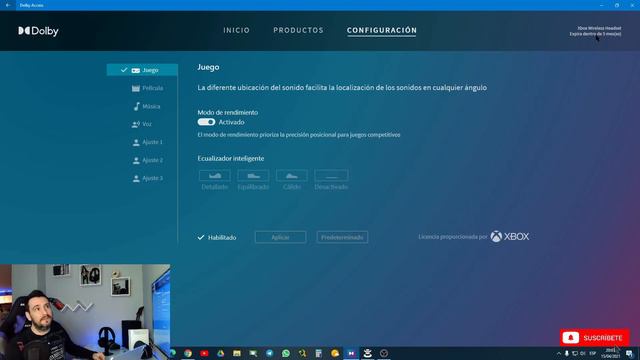Open the Configuración tab
The image size is (640, 360).
382,30
